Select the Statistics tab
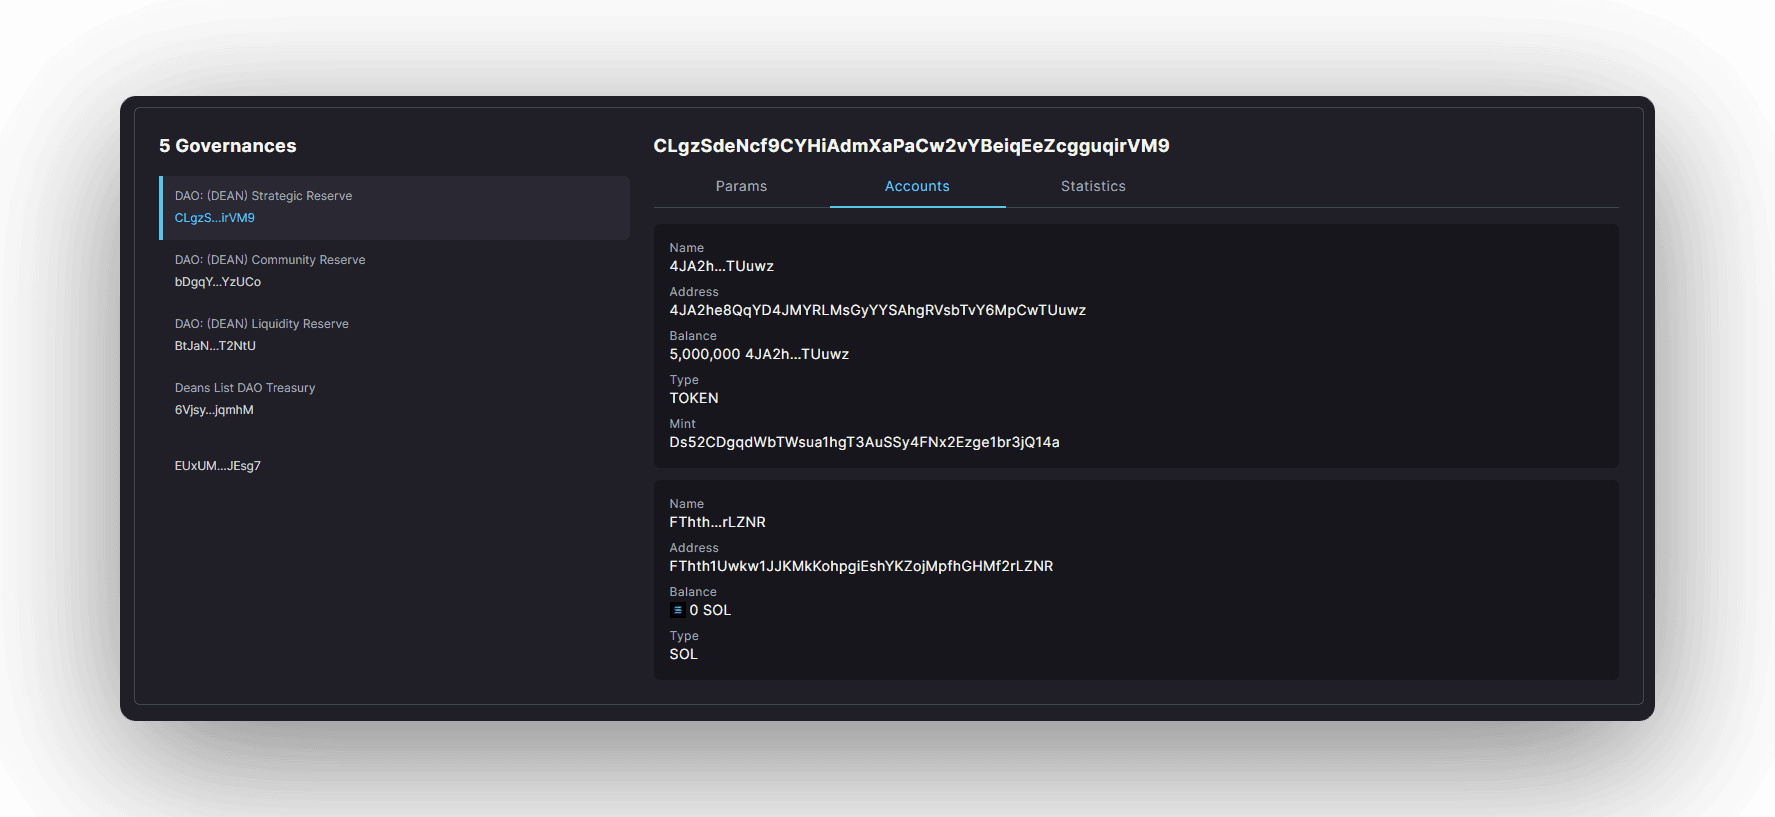Image resolution: width=1775 pixels, height=817 pixels. coord(1093,186)
